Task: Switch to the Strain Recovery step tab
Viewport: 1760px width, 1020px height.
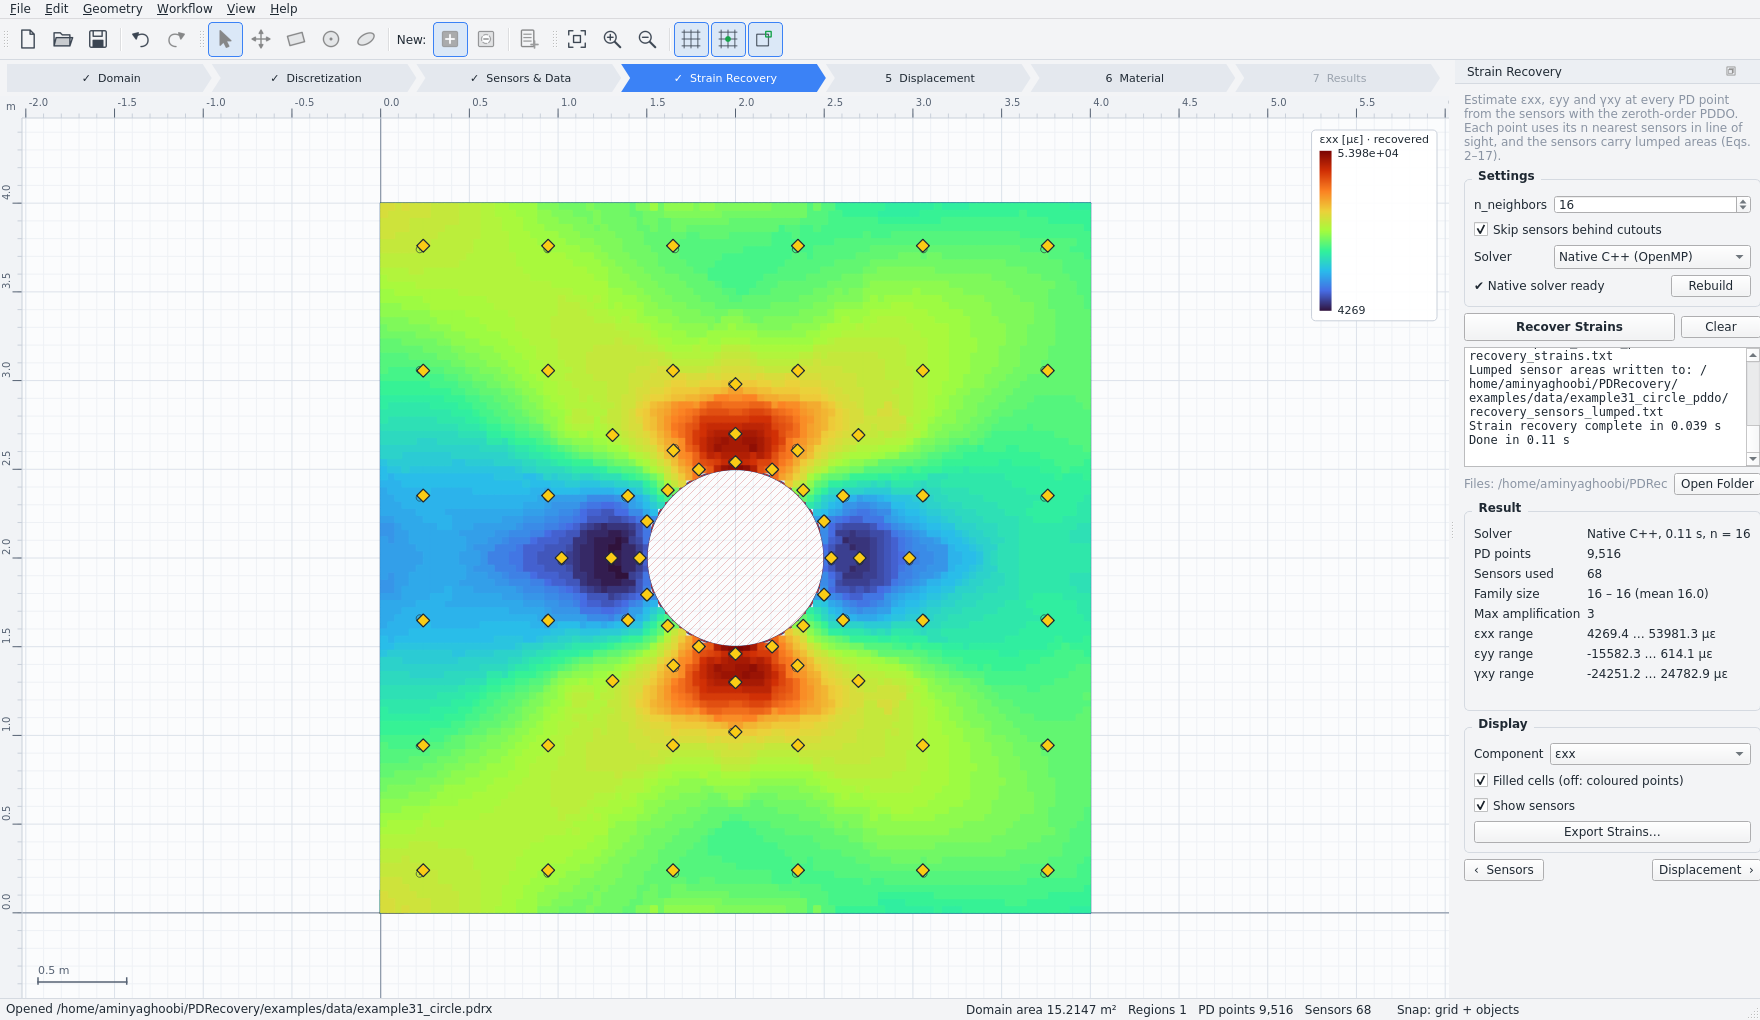Action: tap(724, 78)
